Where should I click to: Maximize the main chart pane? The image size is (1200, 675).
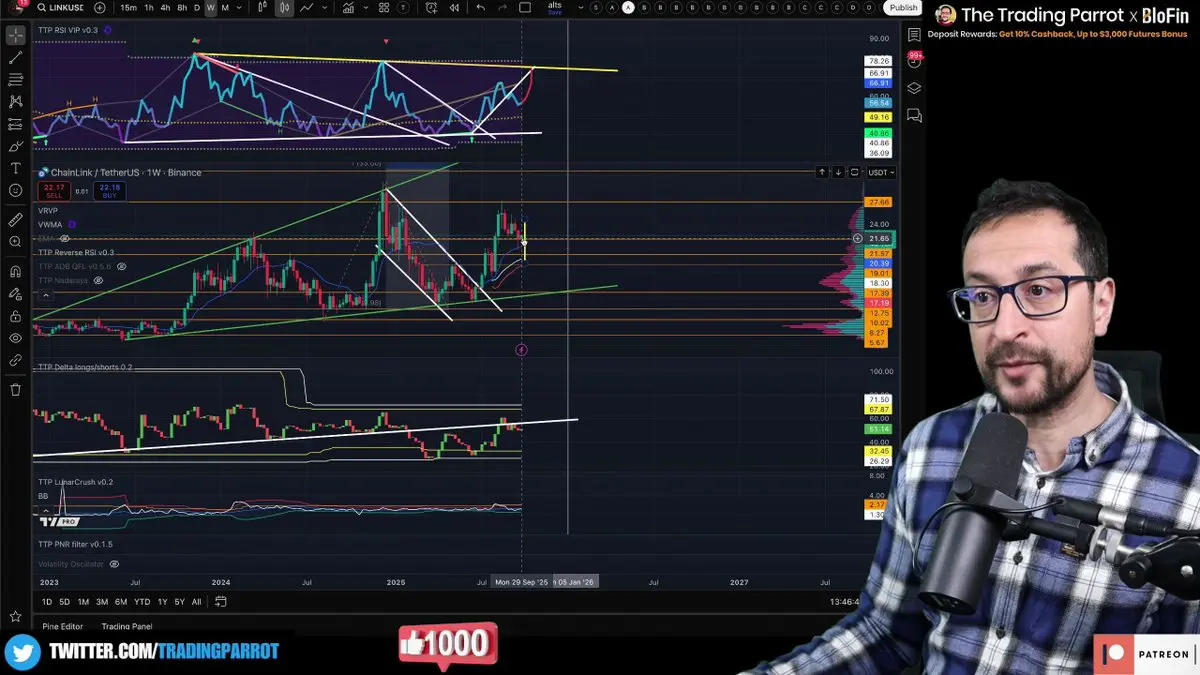pos(854,172)
